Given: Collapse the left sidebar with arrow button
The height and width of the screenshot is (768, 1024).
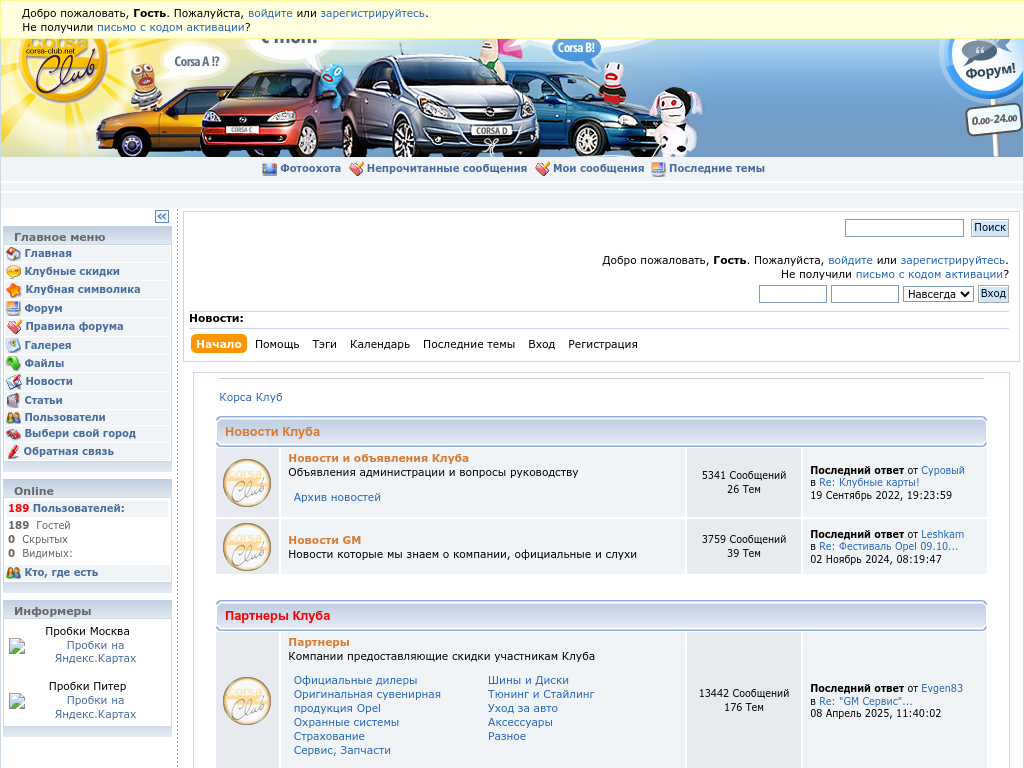Looking at the screenshot, I should click(162, 217).
